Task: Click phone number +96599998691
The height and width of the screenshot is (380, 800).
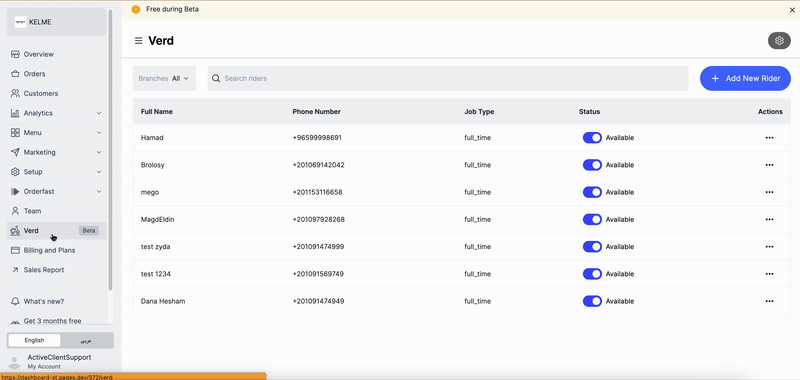Action: [x=317, y=138]
